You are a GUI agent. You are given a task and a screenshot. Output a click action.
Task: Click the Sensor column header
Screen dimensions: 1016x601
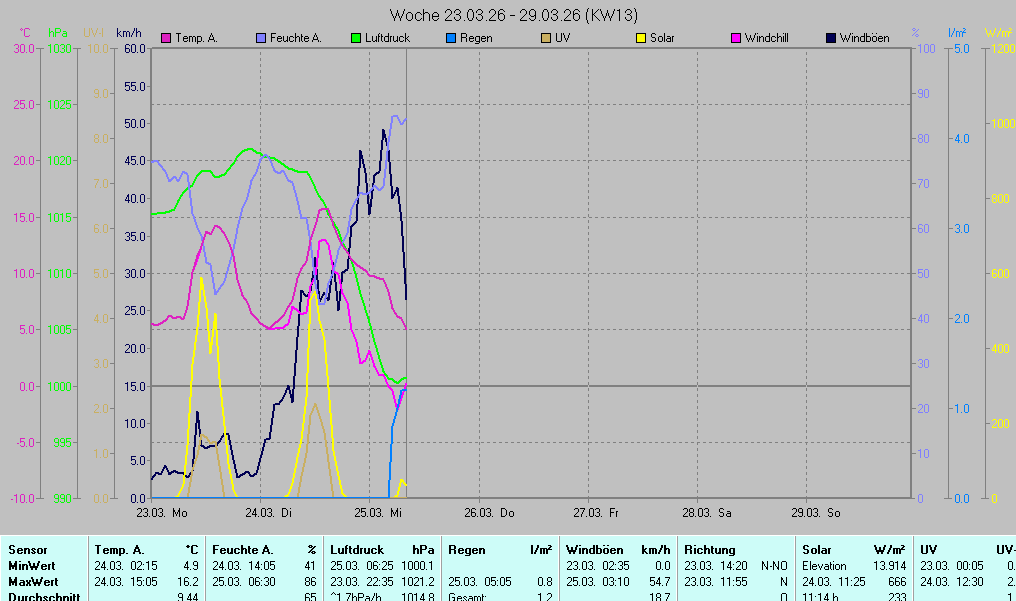pos(27,550)
